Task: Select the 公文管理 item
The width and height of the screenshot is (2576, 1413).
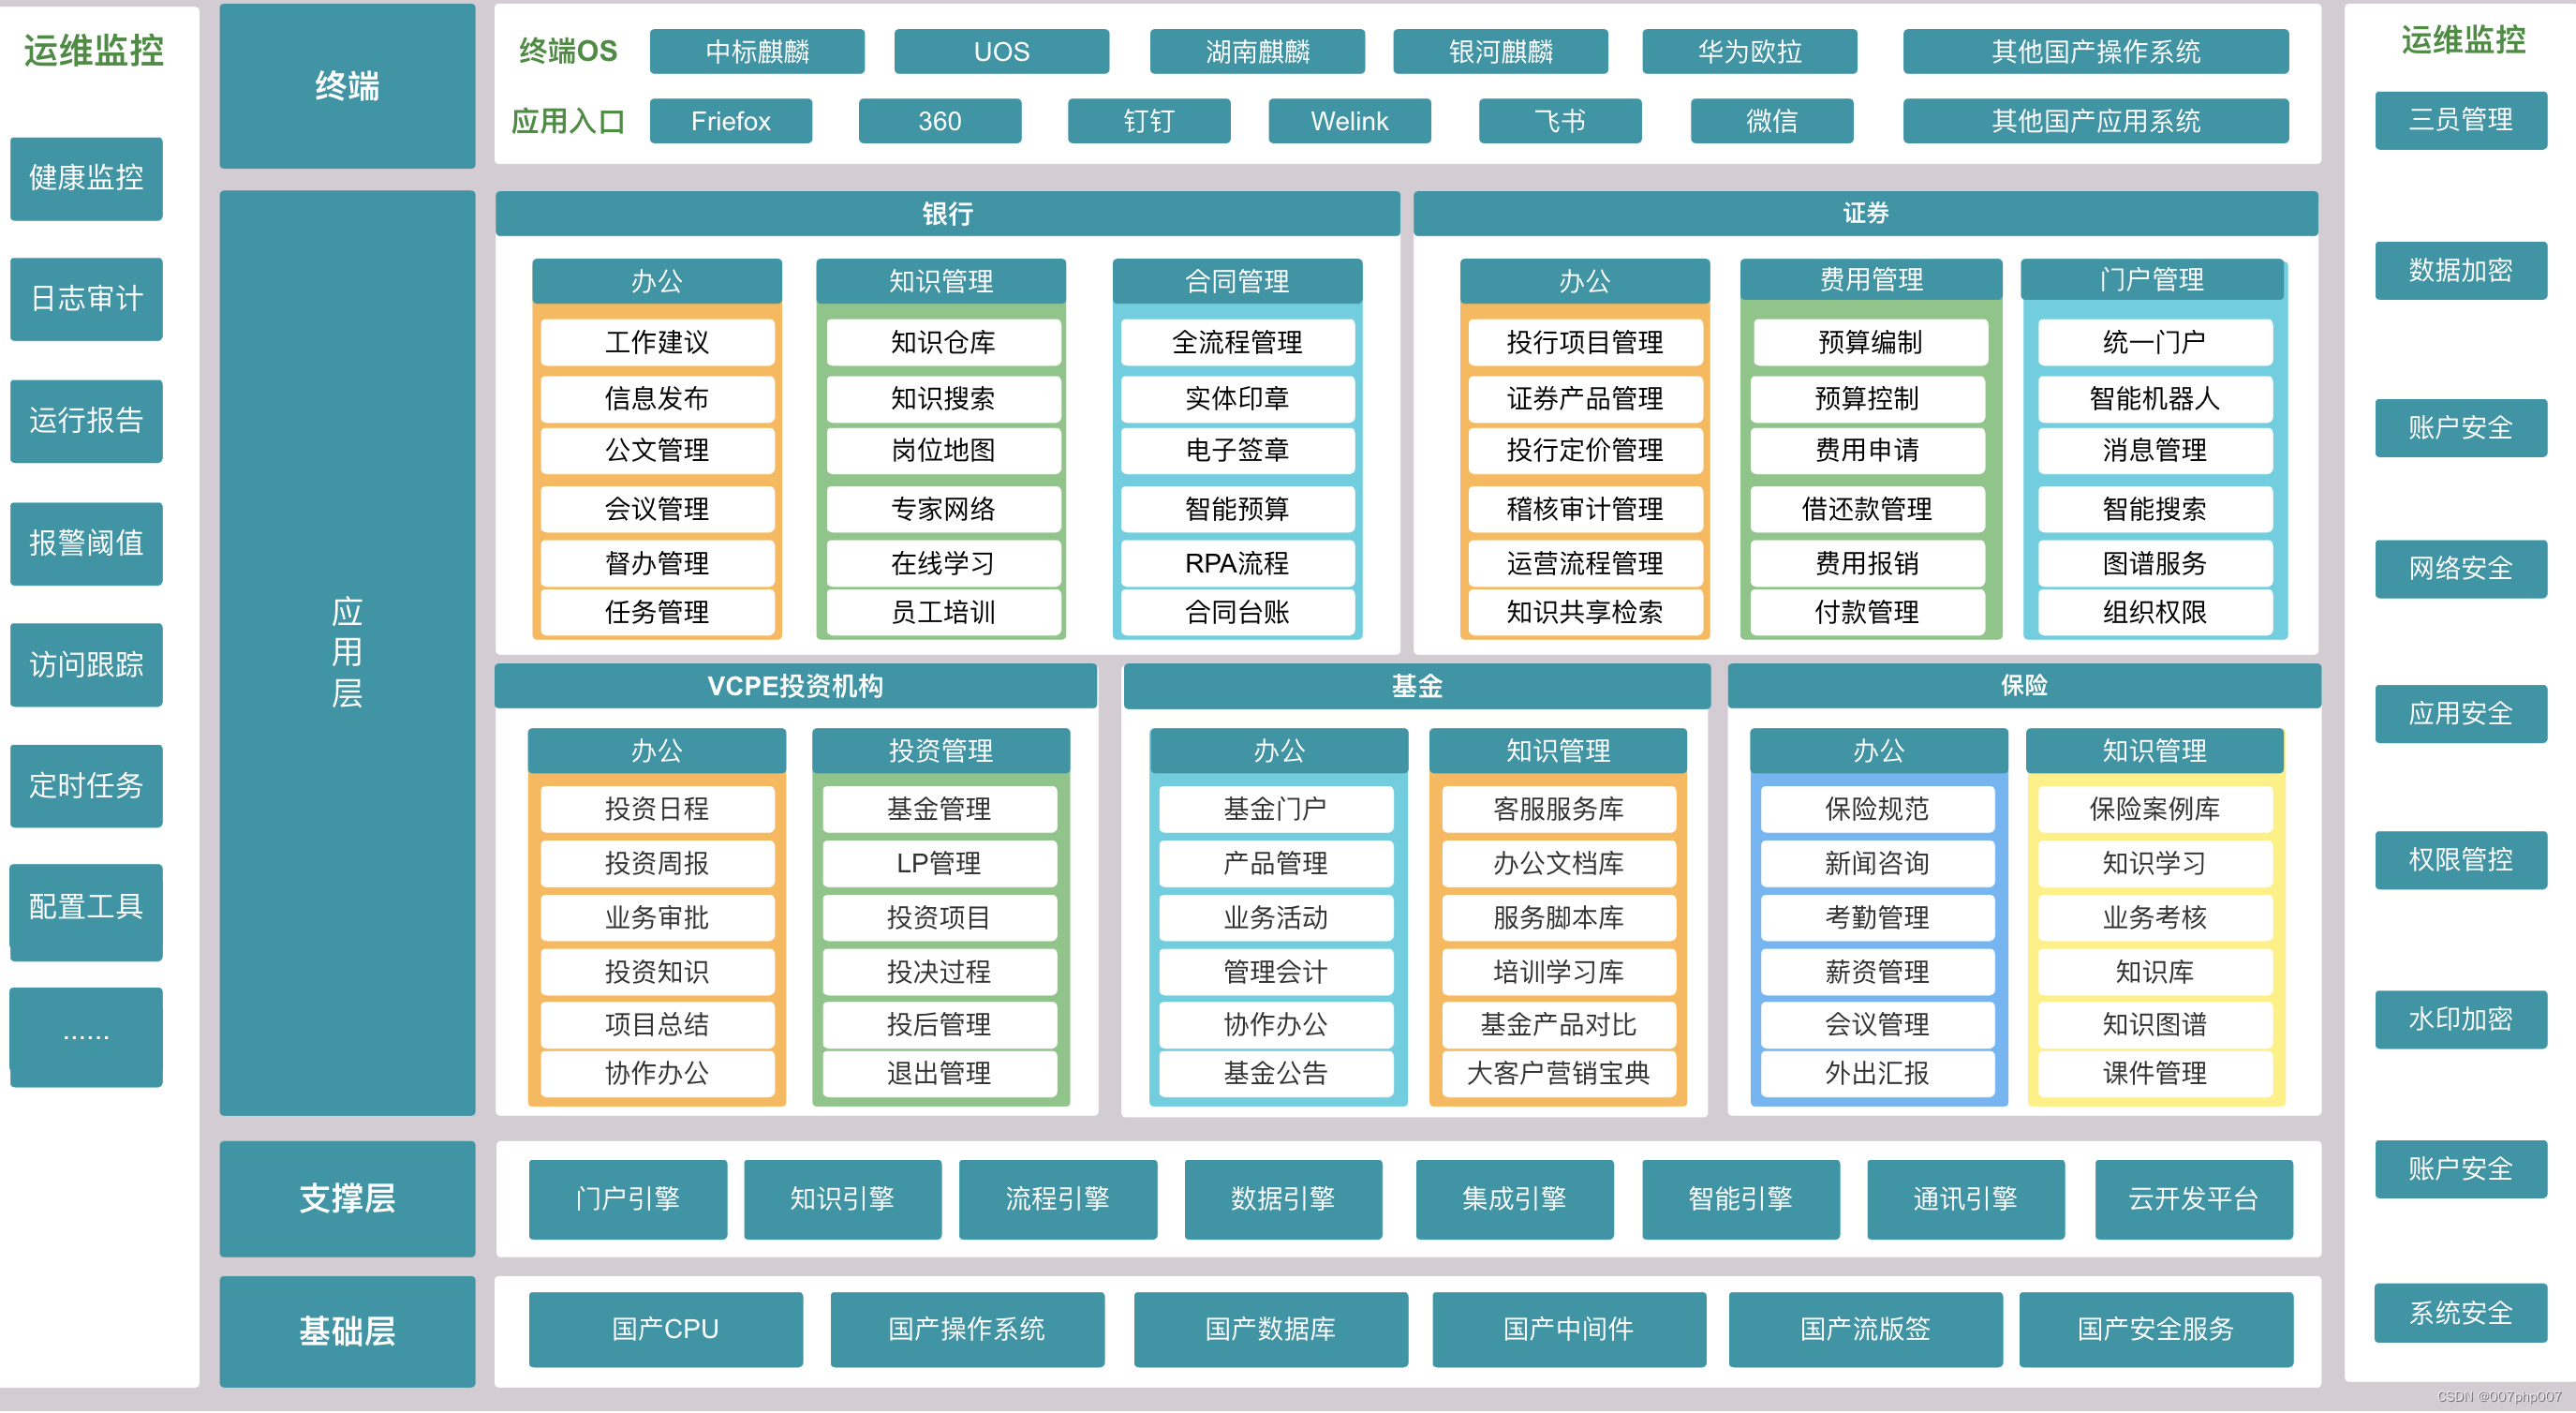Action: coord(657,451)
